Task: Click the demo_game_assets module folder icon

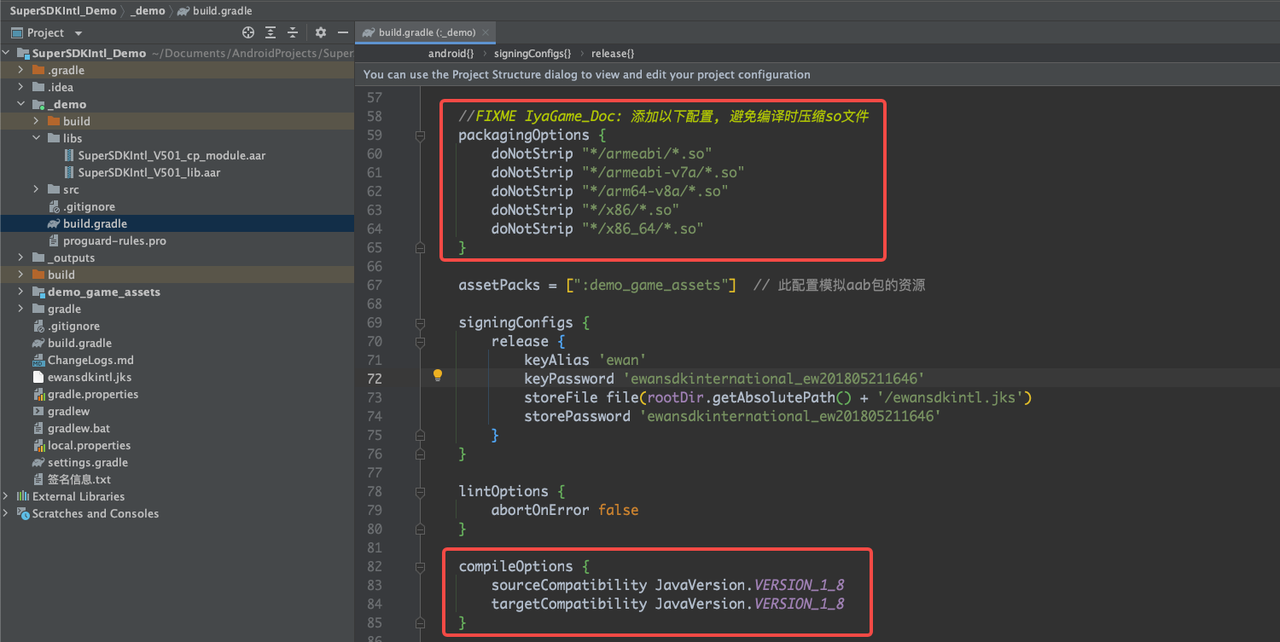Action: tap(38, 292)
